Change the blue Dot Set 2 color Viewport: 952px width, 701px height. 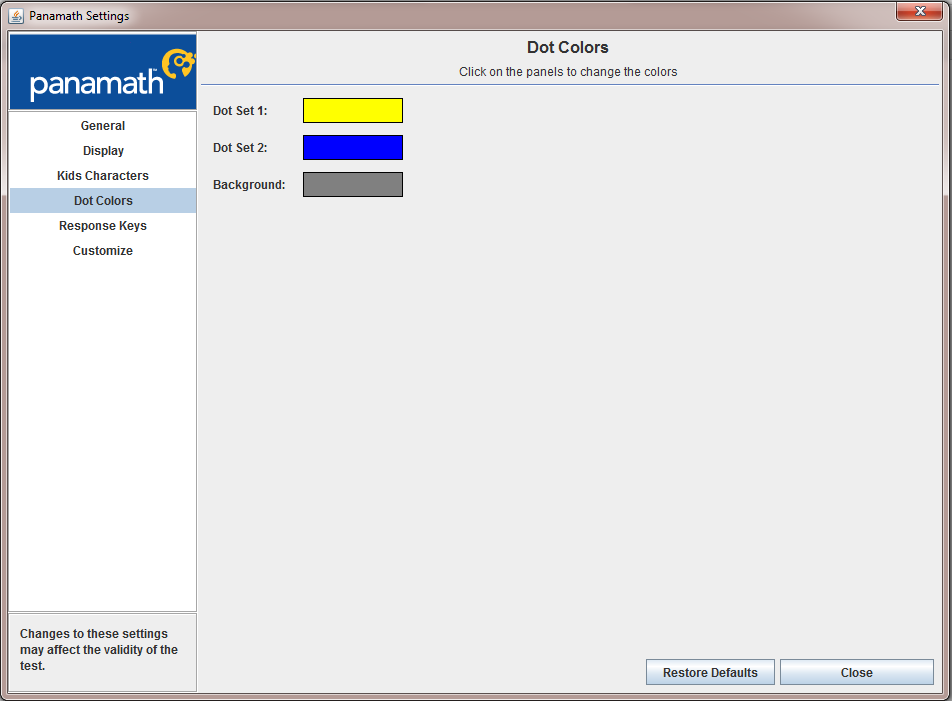pos(353,147)
